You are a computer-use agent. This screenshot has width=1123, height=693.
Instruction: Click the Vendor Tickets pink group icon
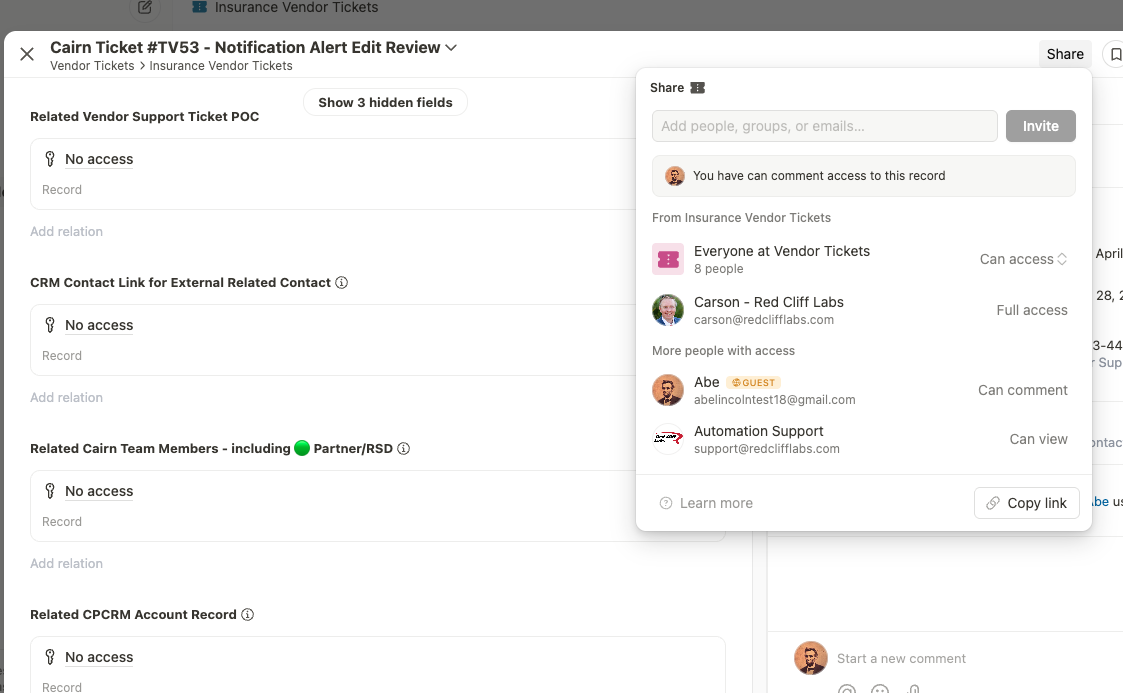pyautogui.click(x=667, y=259)
